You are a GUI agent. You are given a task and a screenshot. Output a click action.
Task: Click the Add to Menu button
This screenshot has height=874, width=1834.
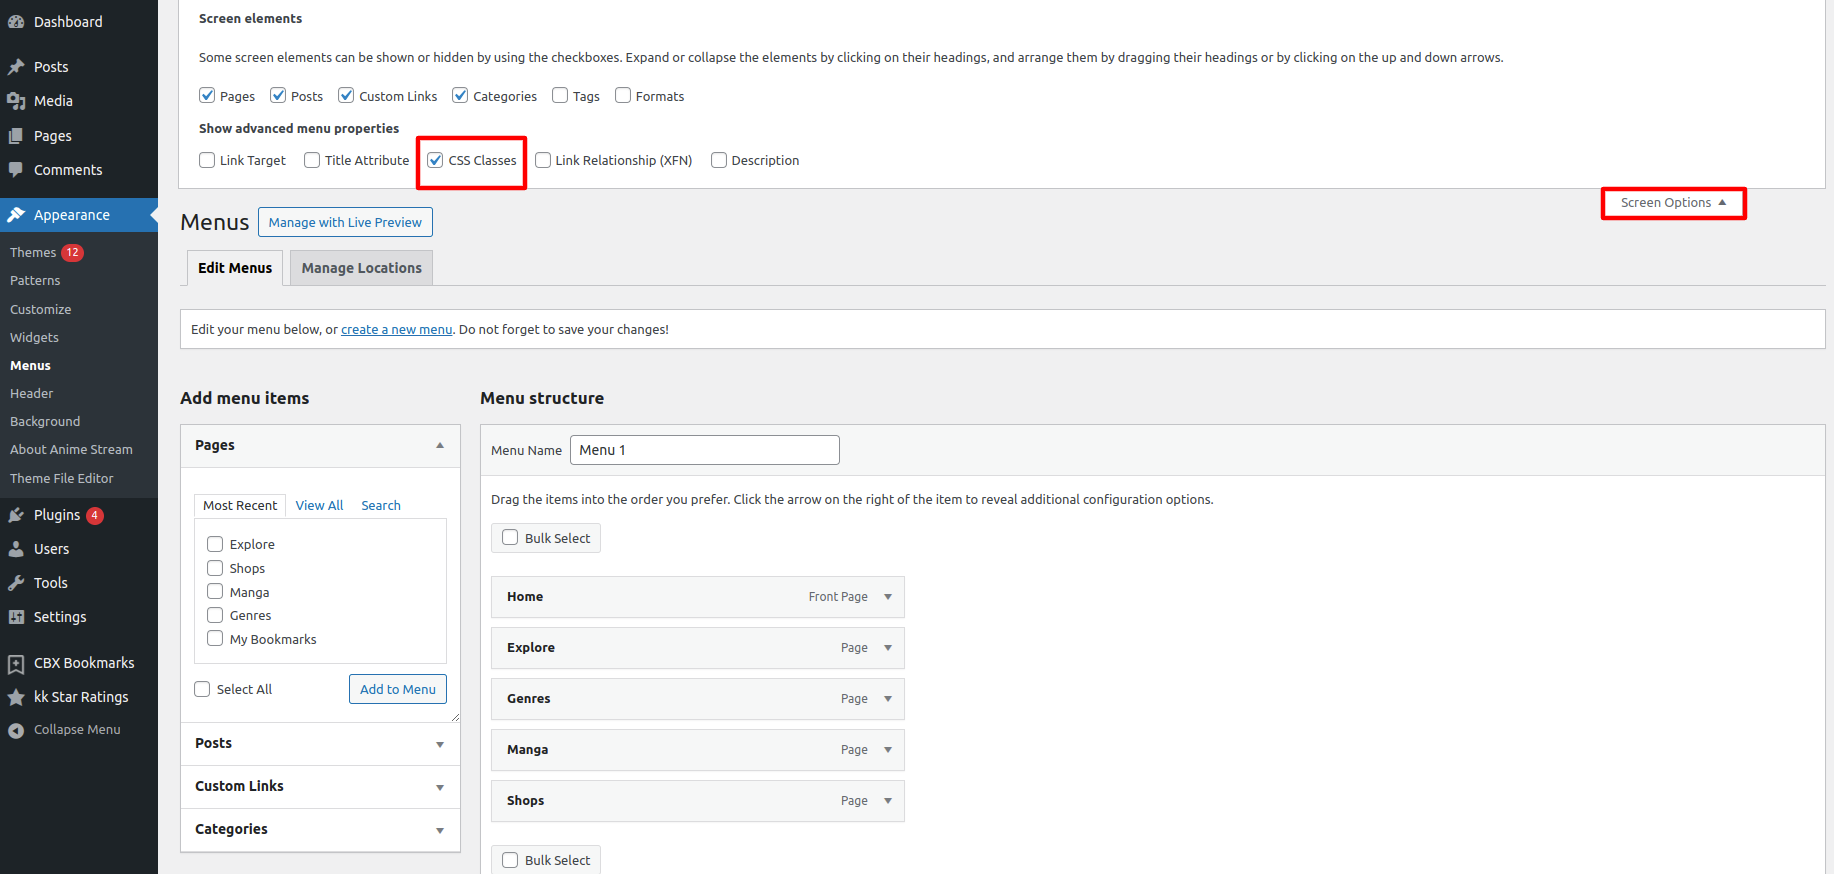(x=397, y=689)
